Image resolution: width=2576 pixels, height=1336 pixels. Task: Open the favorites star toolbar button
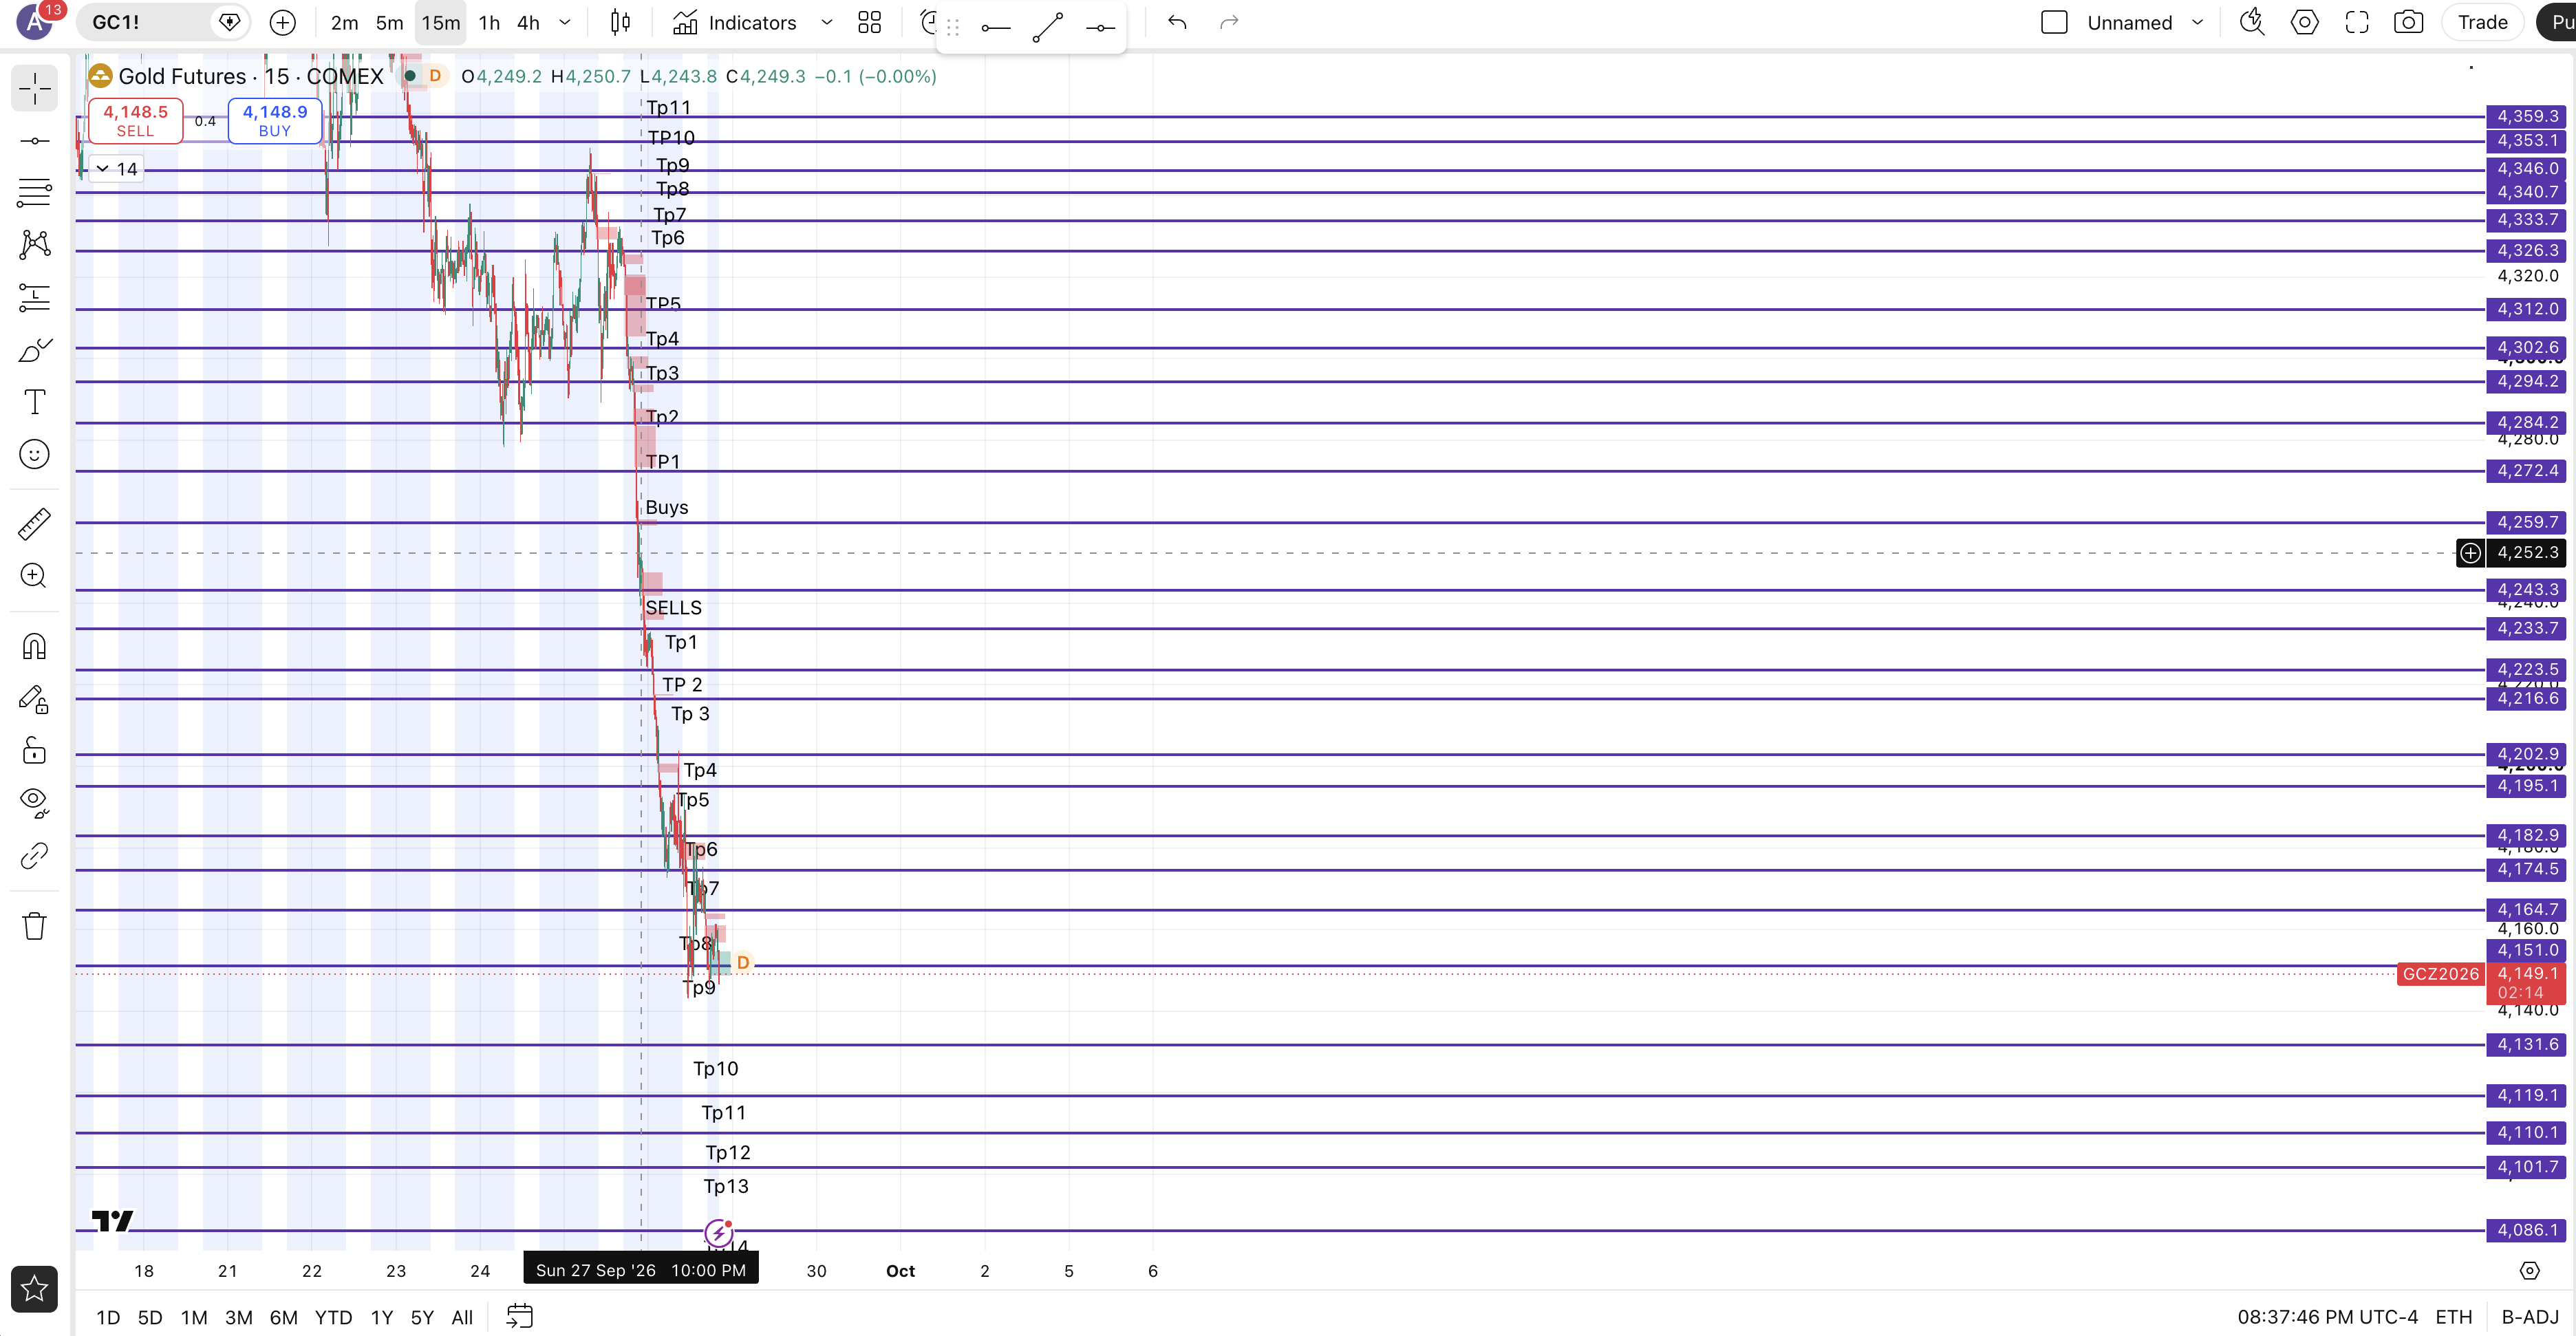pos(34,1289)
